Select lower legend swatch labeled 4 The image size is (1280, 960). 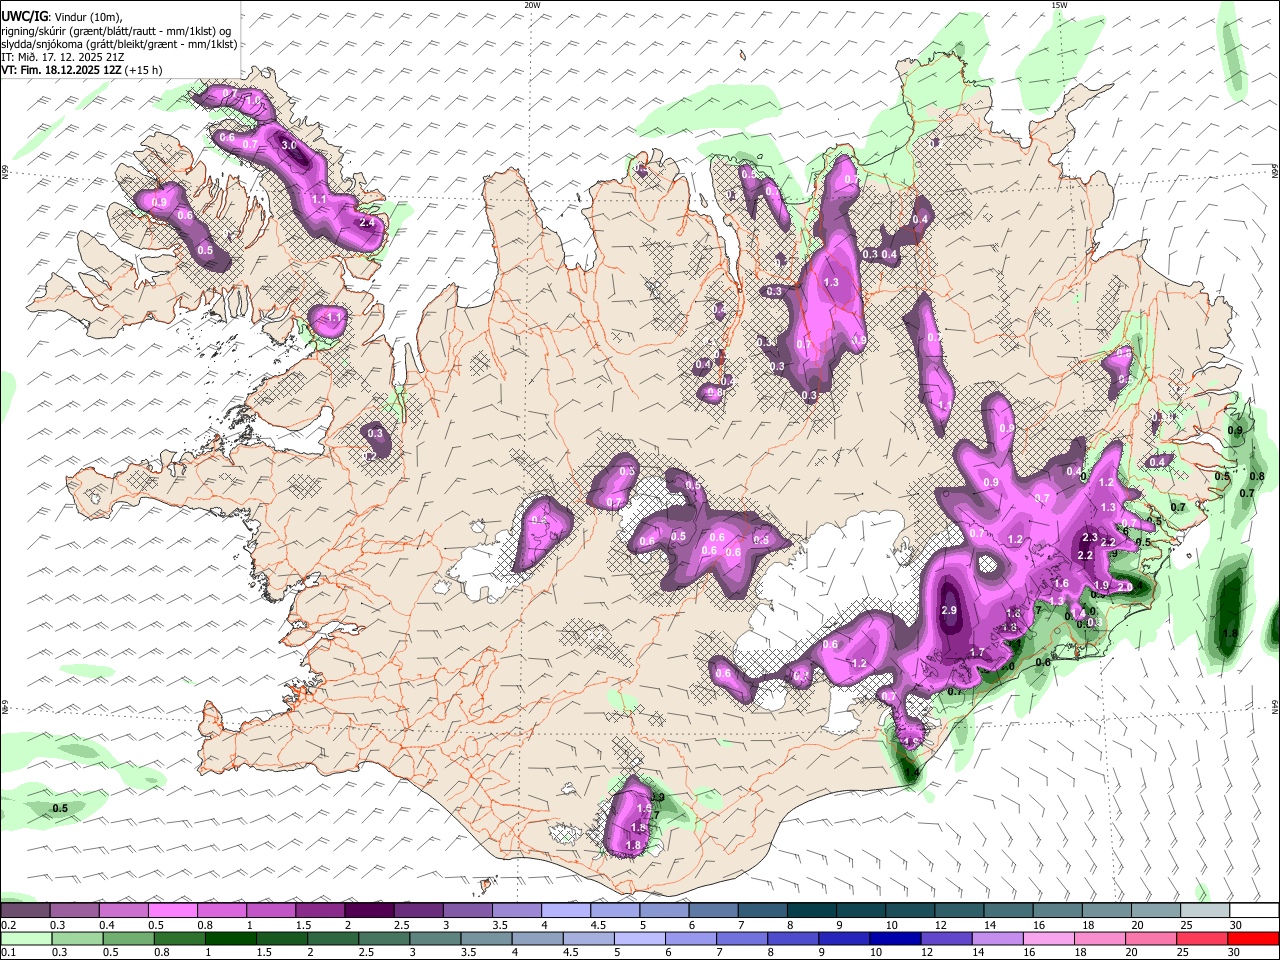[537, 938]
